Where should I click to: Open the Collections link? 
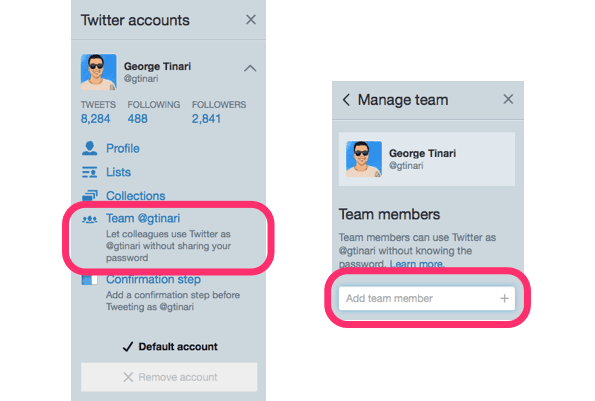click(x=135, y=196)
